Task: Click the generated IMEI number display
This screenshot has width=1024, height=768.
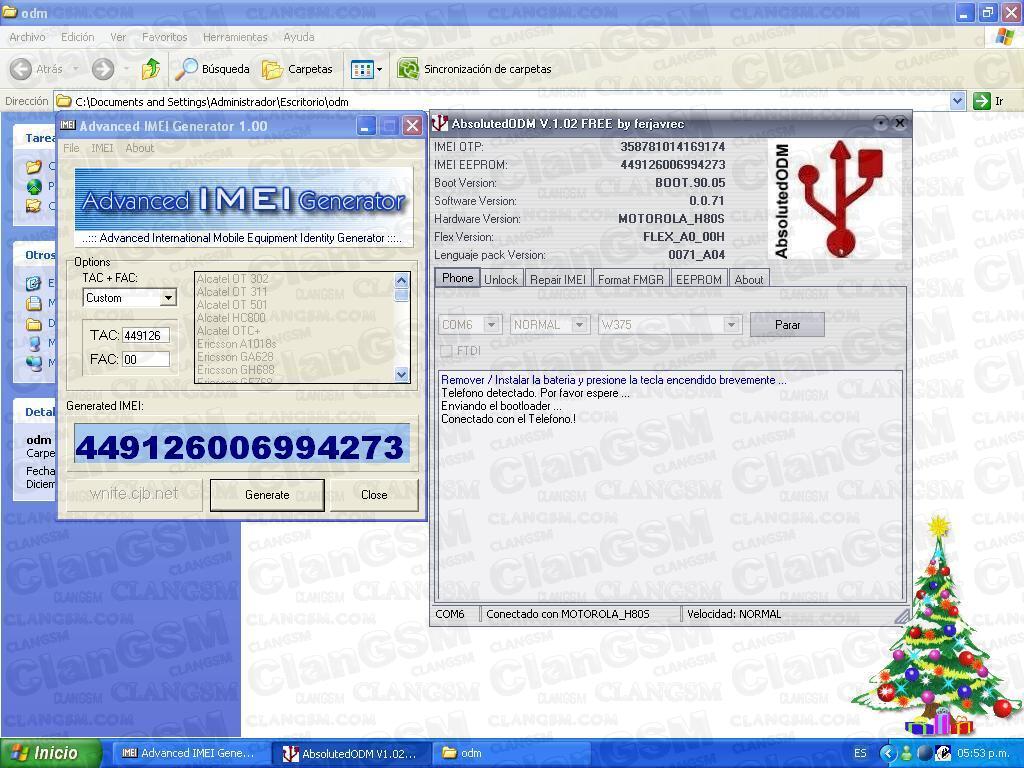Action: coord(242,443)
